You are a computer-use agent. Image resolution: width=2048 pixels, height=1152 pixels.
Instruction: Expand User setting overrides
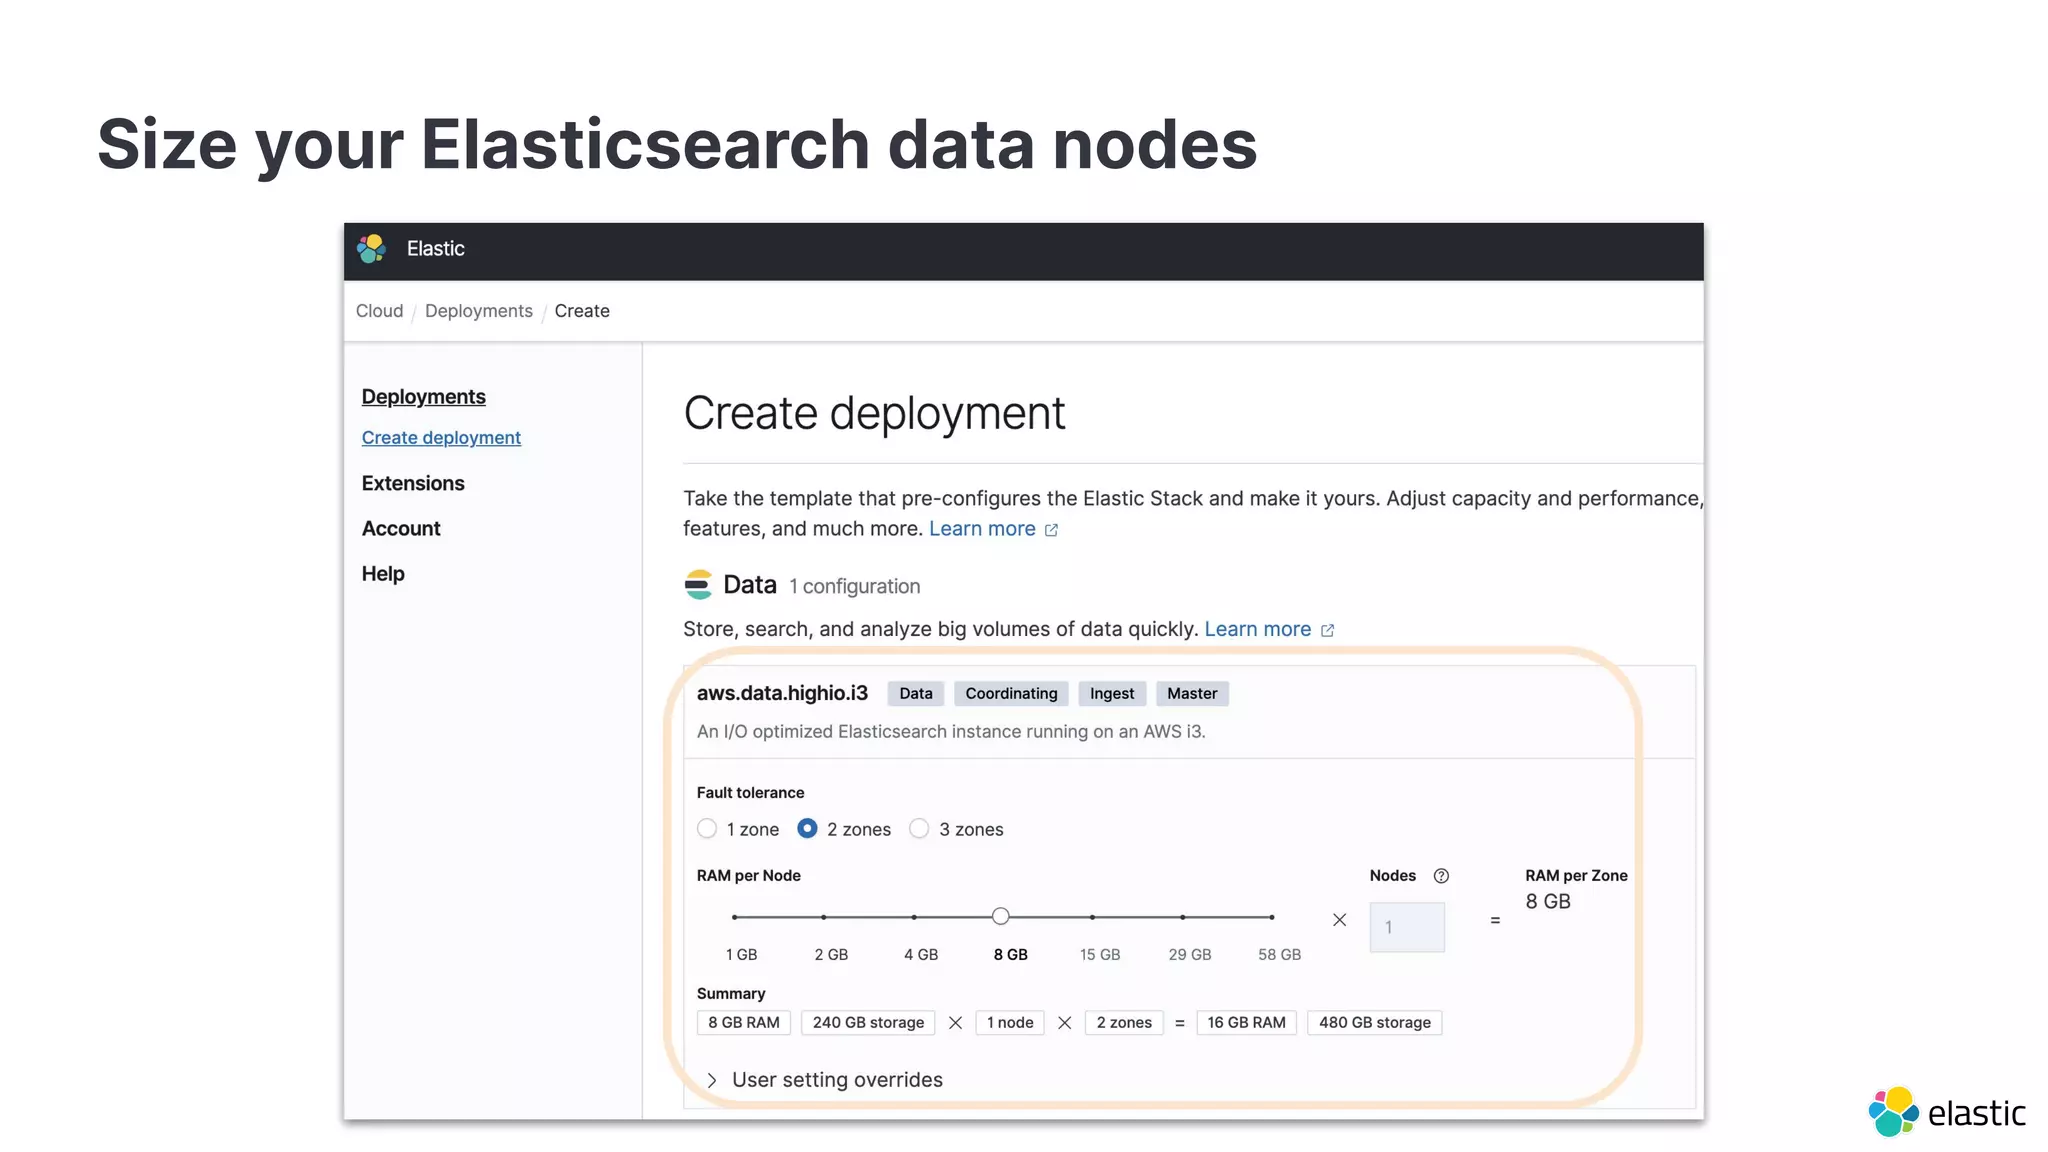(824, 1080)
